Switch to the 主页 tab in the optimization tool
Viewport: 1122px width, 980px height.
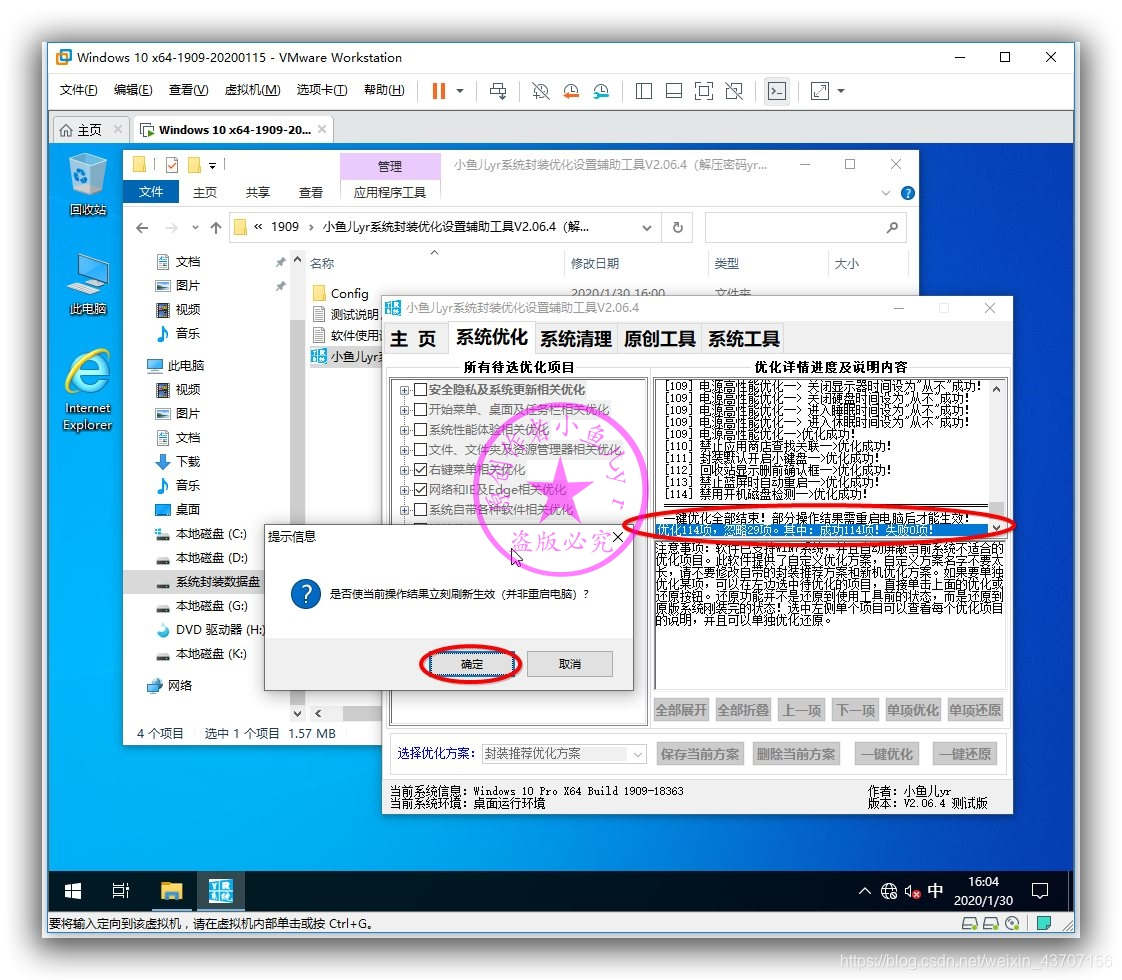[414, 339]
